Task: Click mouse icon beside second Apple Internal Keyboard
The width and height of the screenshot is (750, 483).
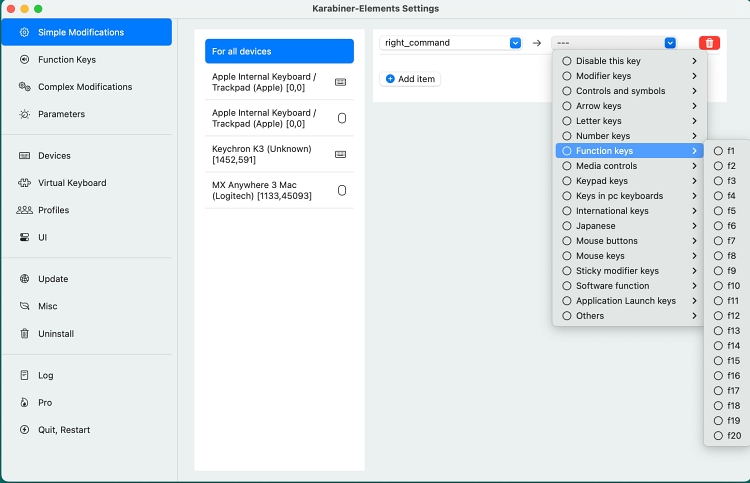Action: click(x=342, y=118)
